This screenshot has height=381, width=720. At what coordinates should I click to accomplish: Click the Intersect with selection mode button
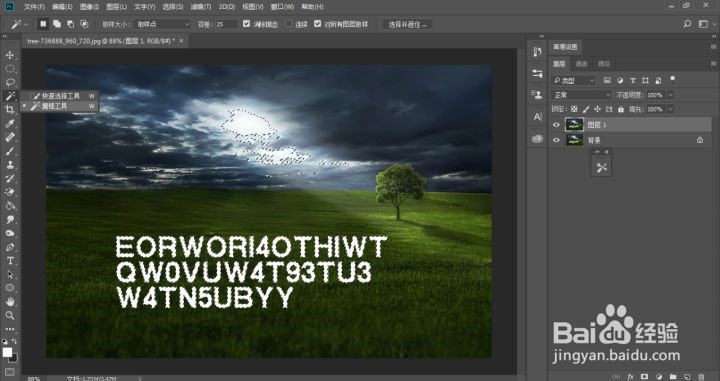(x=84, y=24)
